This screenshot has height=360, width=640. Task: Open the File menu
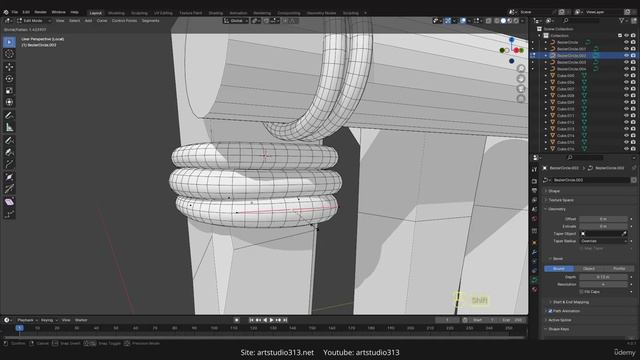pos(15,12)
